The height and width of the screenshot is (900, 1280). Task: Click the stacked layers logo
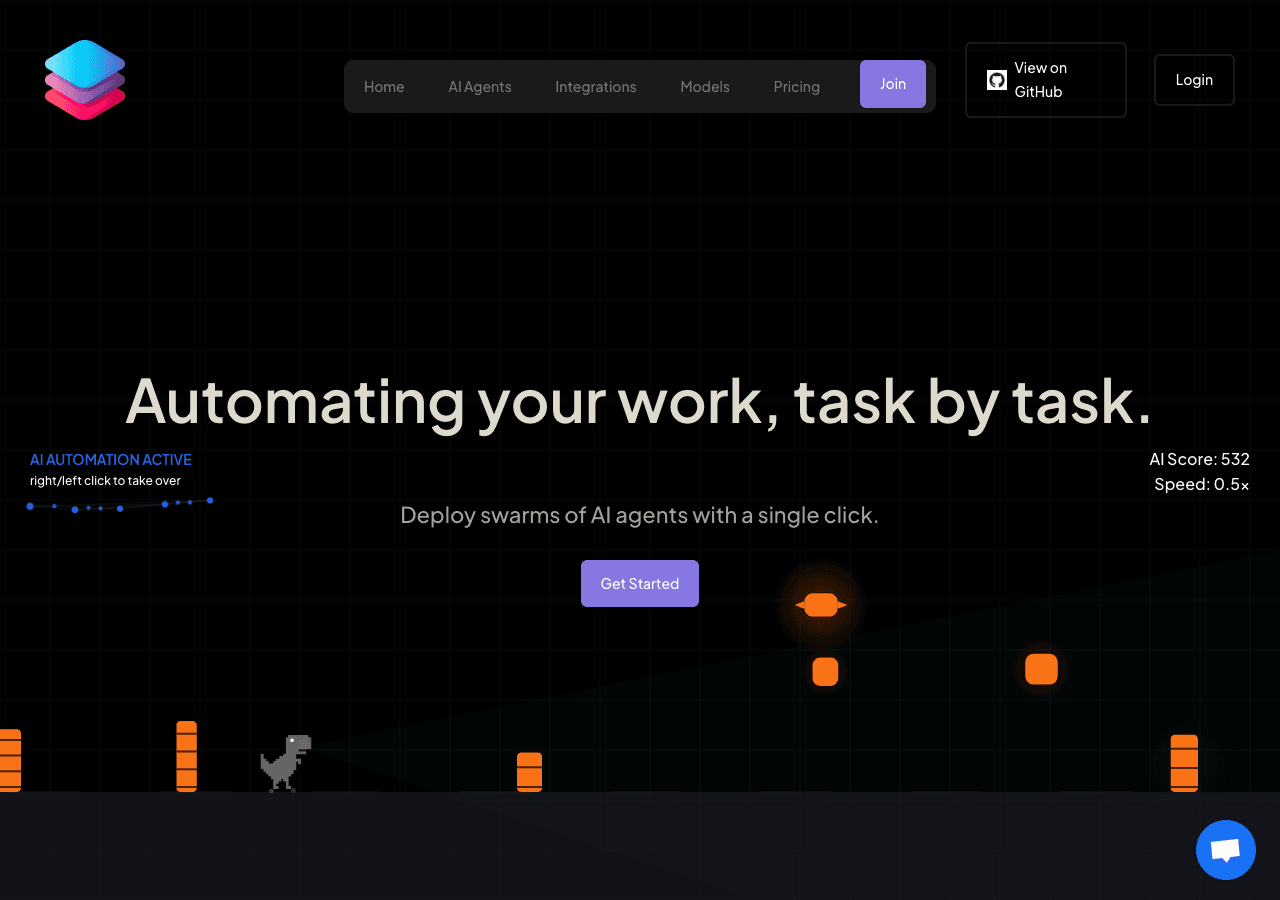pyautogui.click(x=85, y=80)
